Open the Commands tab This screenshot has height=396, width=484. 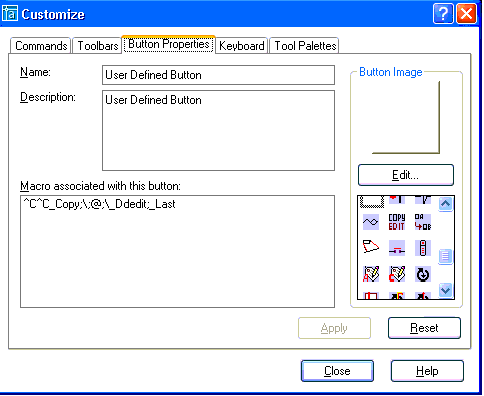(x=41, y=46)
